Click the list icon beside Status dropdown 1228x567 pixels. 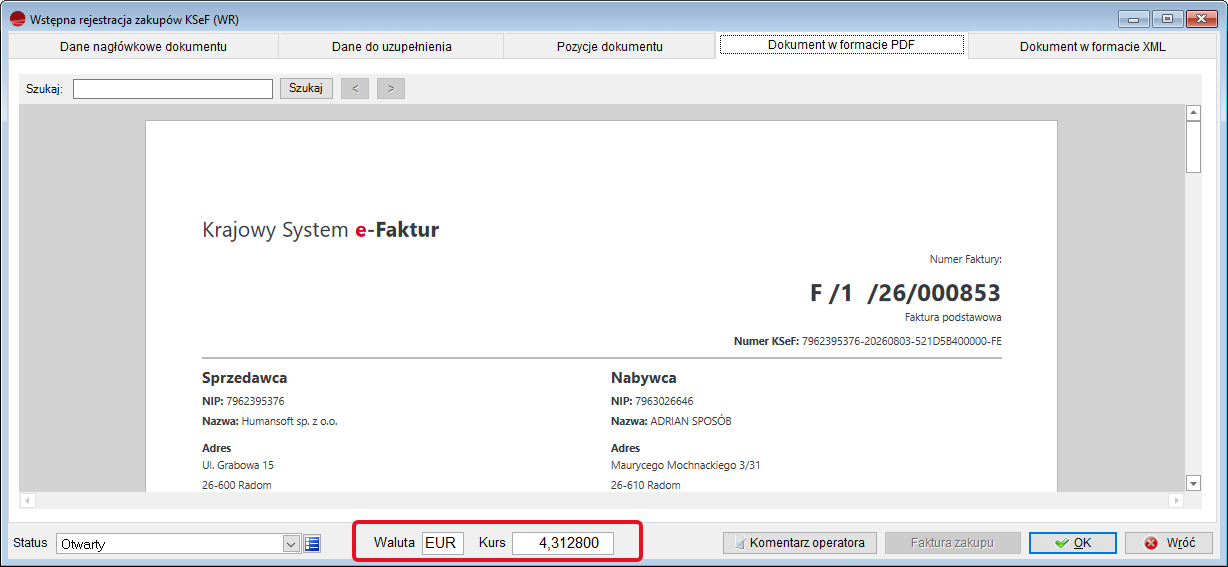[312, 544]
